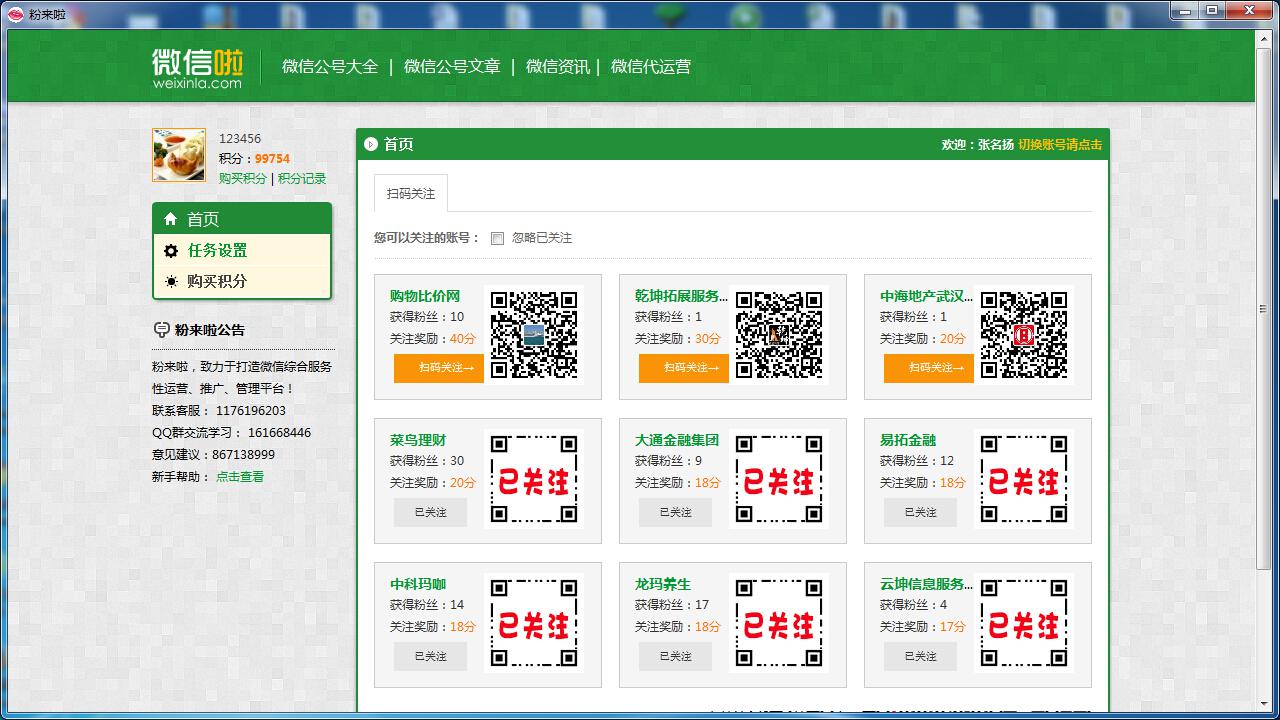
Task: Open 任务设置 via its gear icon
Action: point(170,250)
